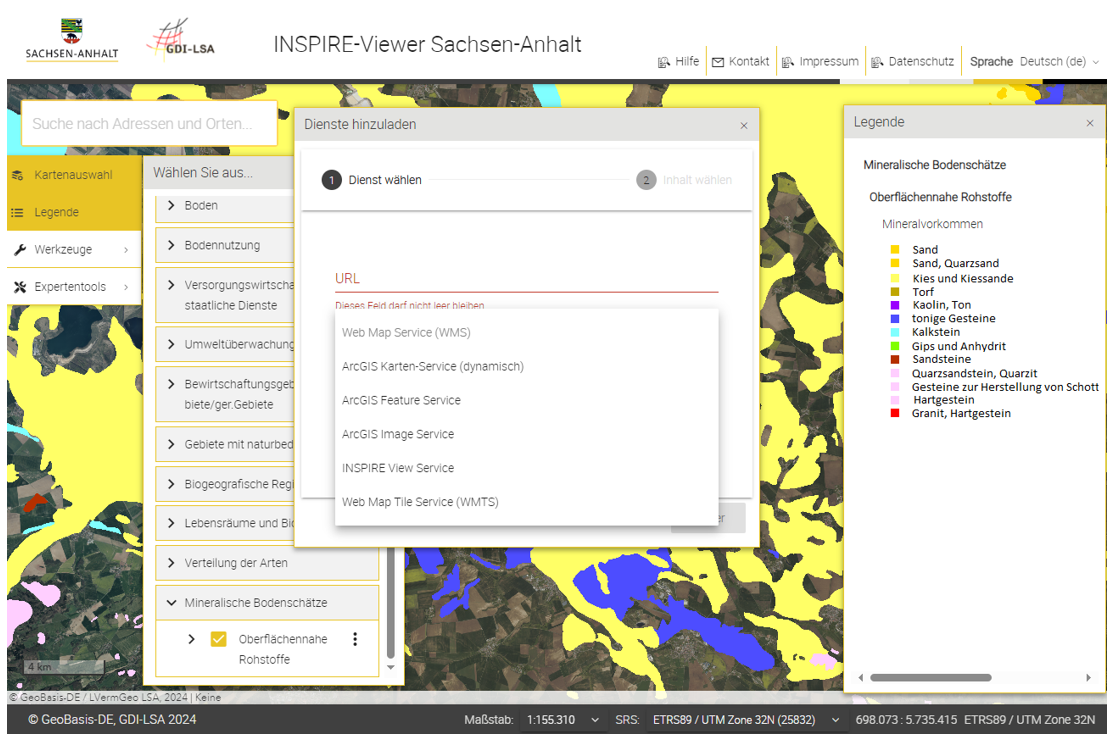1113x741 pixels.
Task: Open three-dot menu for Oberflächennahe Rohstoffe
Action: point(354,639)
